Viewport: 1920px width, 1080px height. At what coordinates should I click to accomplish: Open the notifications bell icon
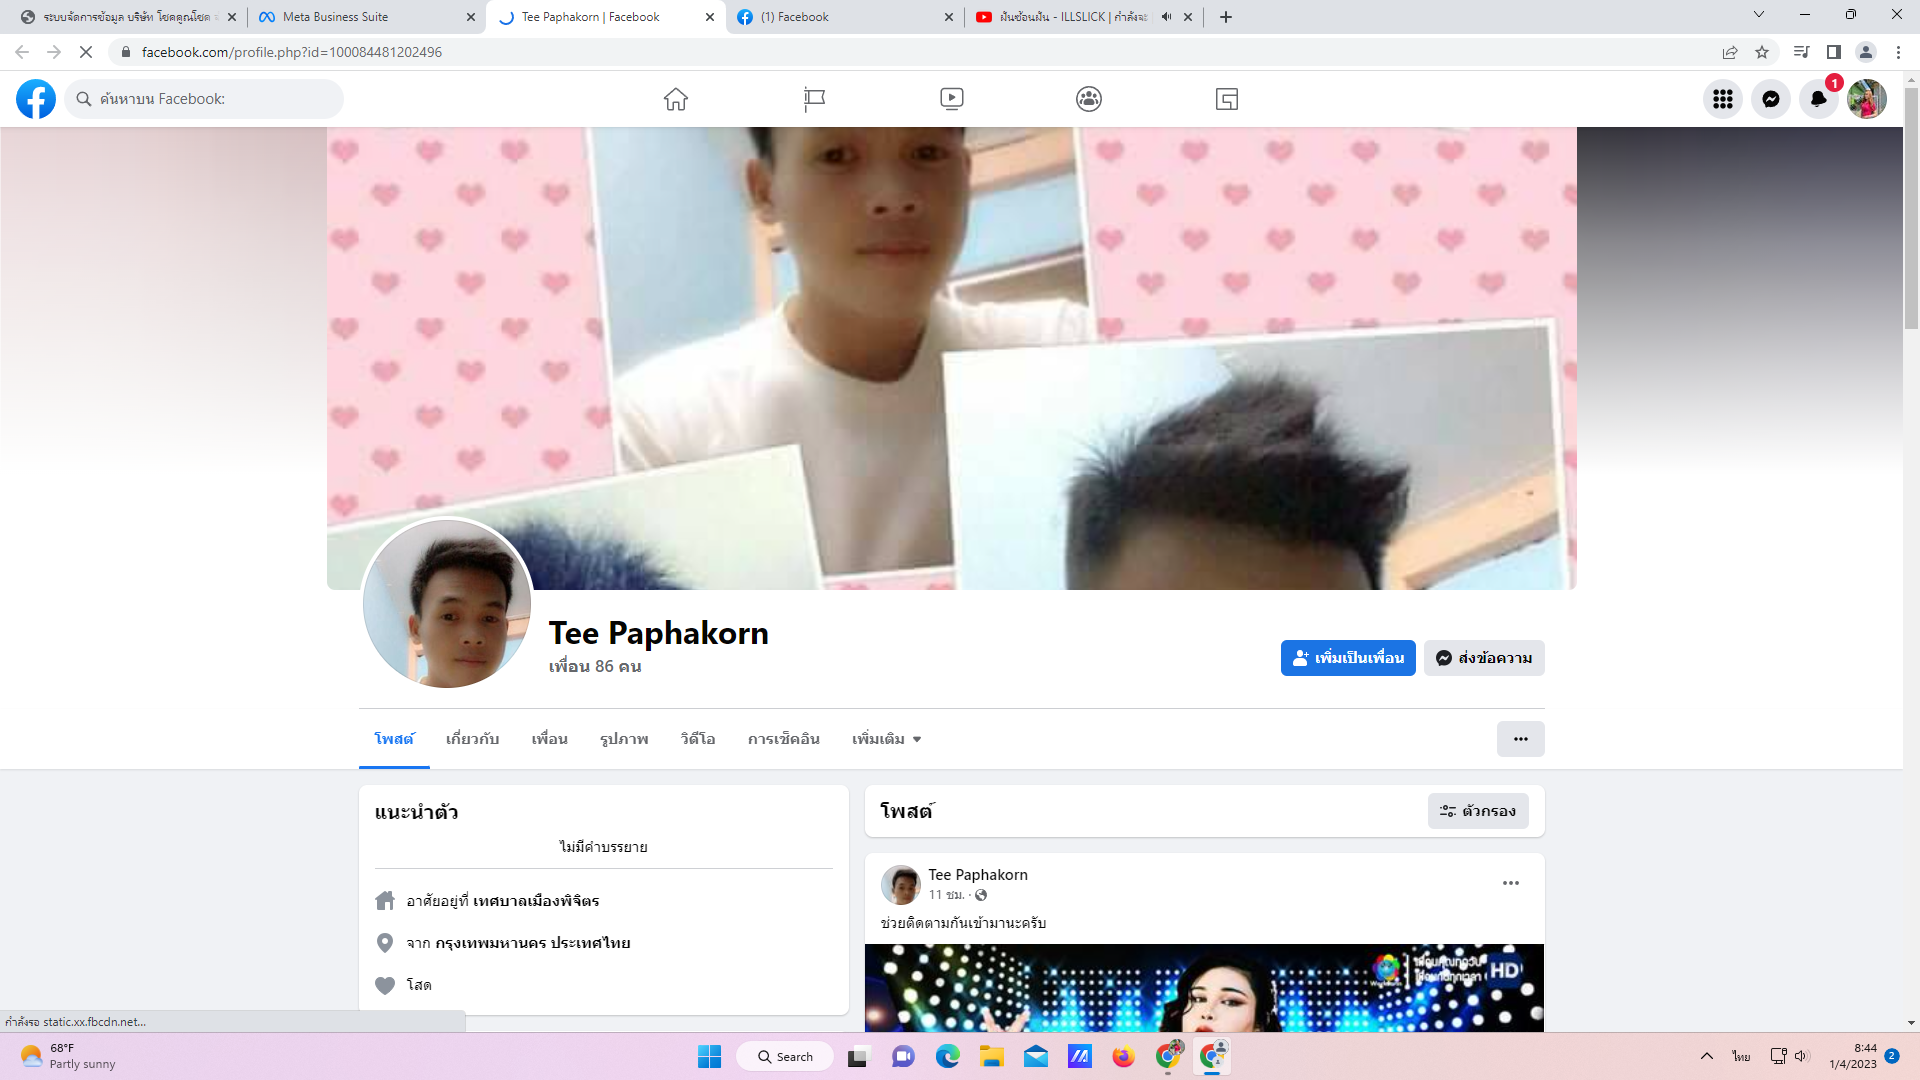[1819, 99]
